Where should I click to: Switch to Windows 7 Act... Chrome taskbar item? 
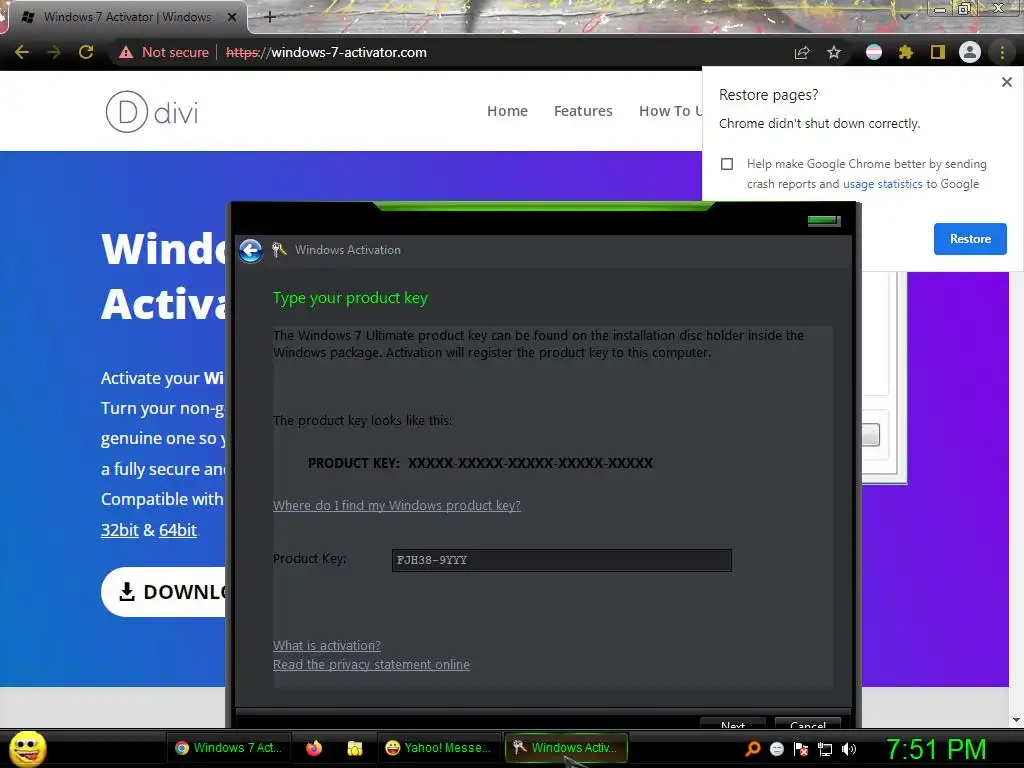point(229,748)
